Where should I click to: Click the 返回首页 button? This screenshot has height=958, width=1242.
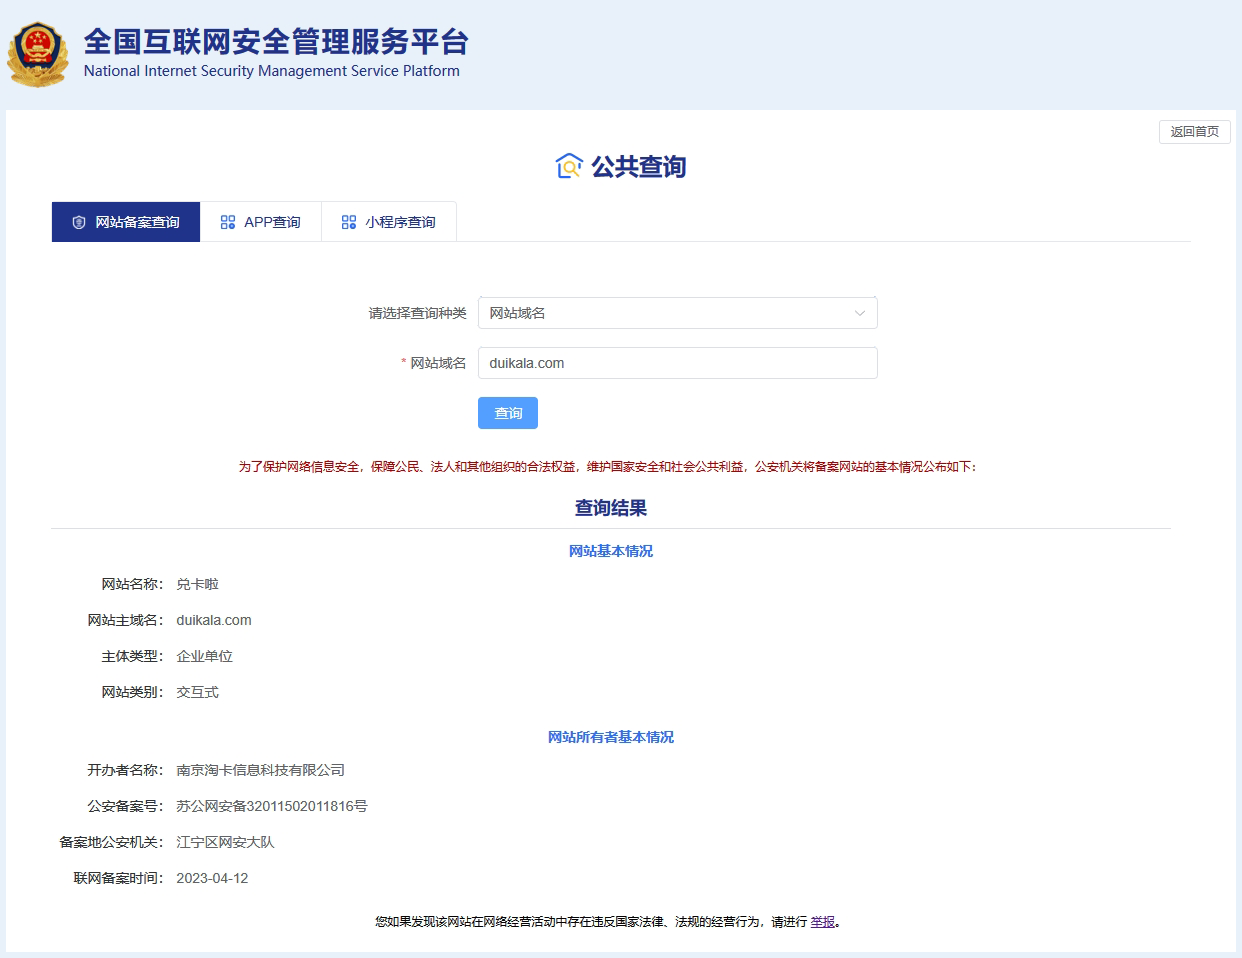(x=1195, y=132)
